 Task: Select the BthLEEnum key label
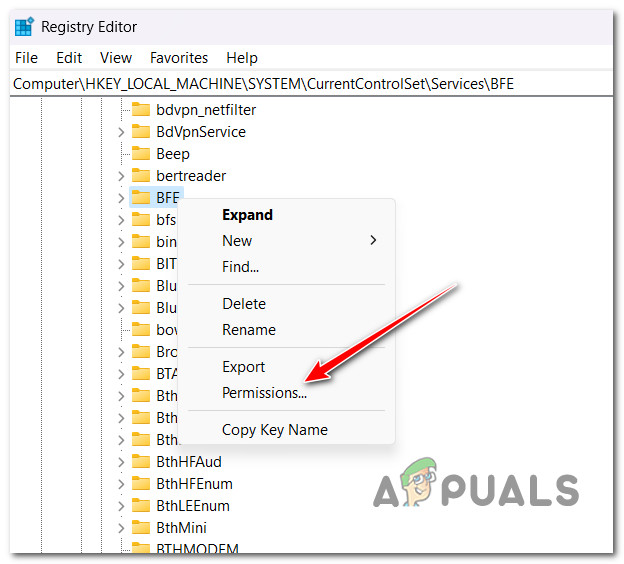(193, 506)
